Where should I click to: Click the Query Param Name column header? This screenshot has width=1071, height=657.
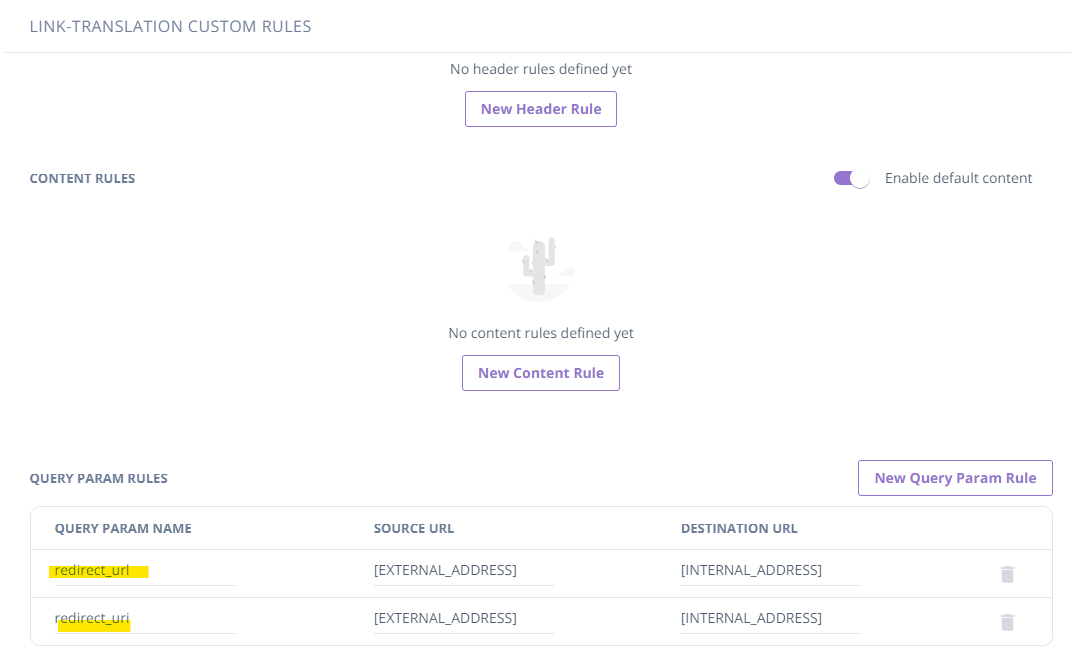click(123, 528)
